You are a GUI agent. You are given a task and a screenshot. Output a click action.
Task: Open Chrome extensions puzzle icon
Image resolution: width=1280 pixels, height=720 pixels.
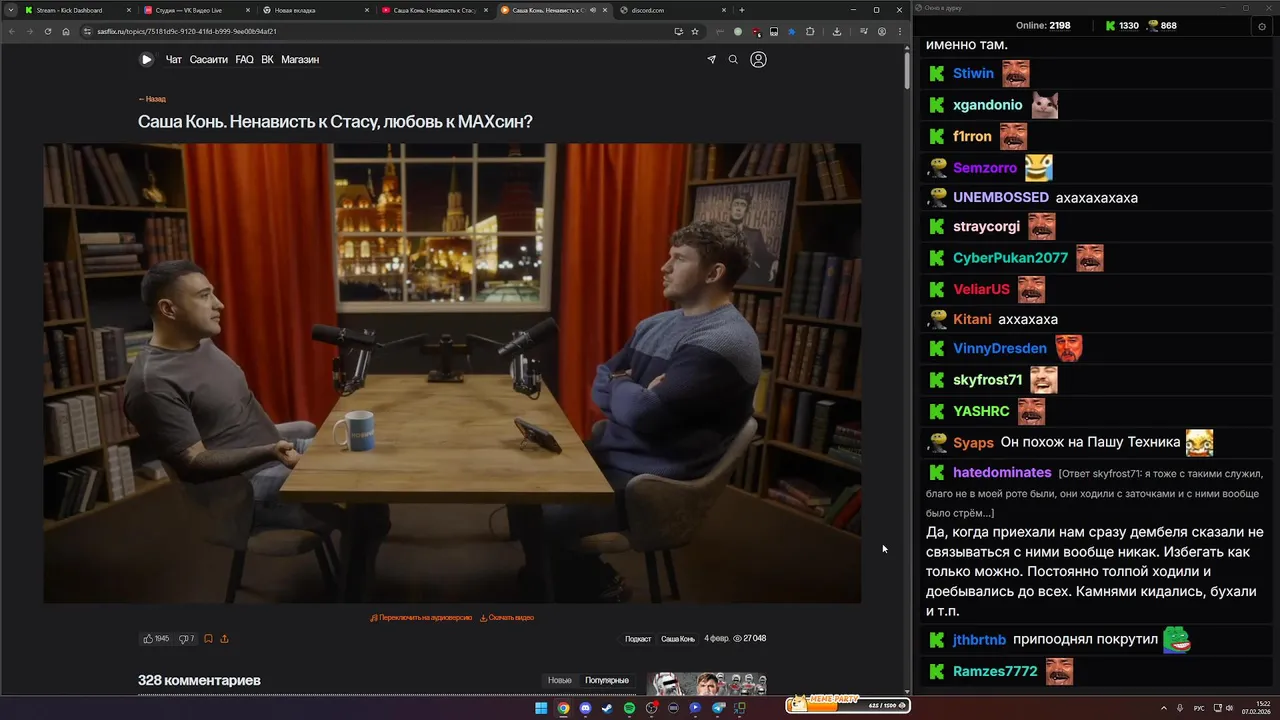coord(810,31)
